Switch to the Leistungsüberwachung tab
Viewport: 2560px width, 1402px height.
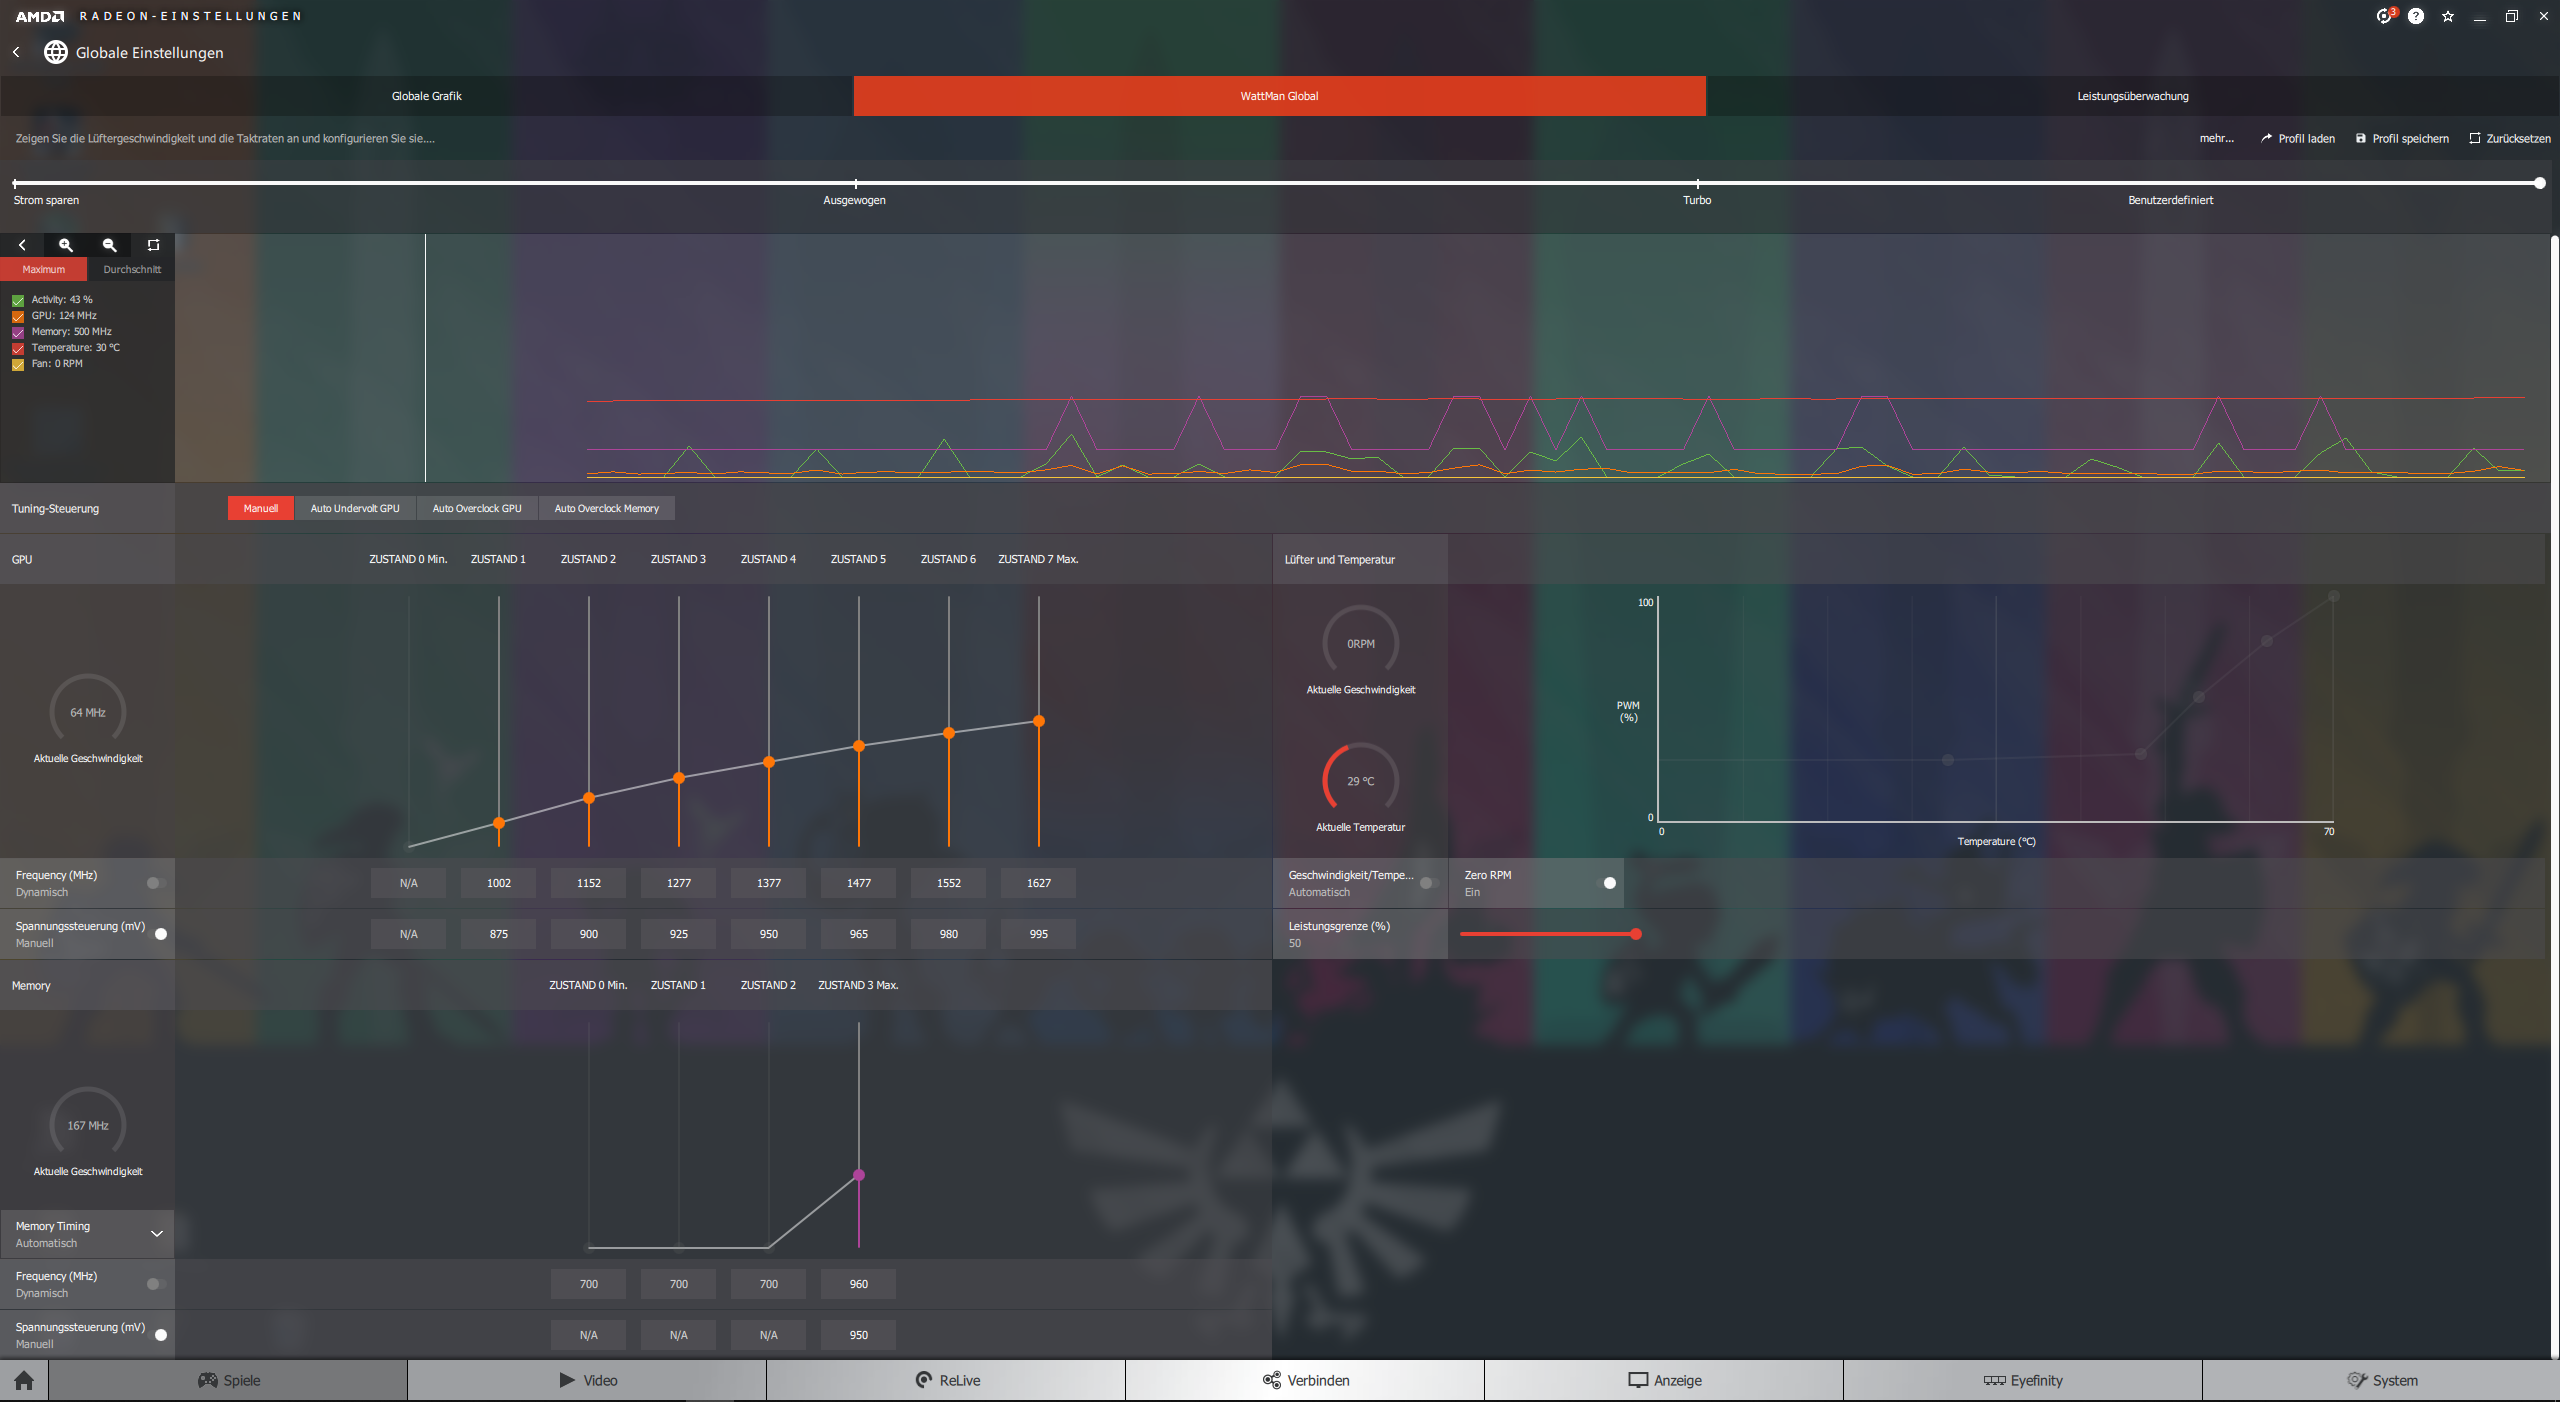[x=2132, y=96]
